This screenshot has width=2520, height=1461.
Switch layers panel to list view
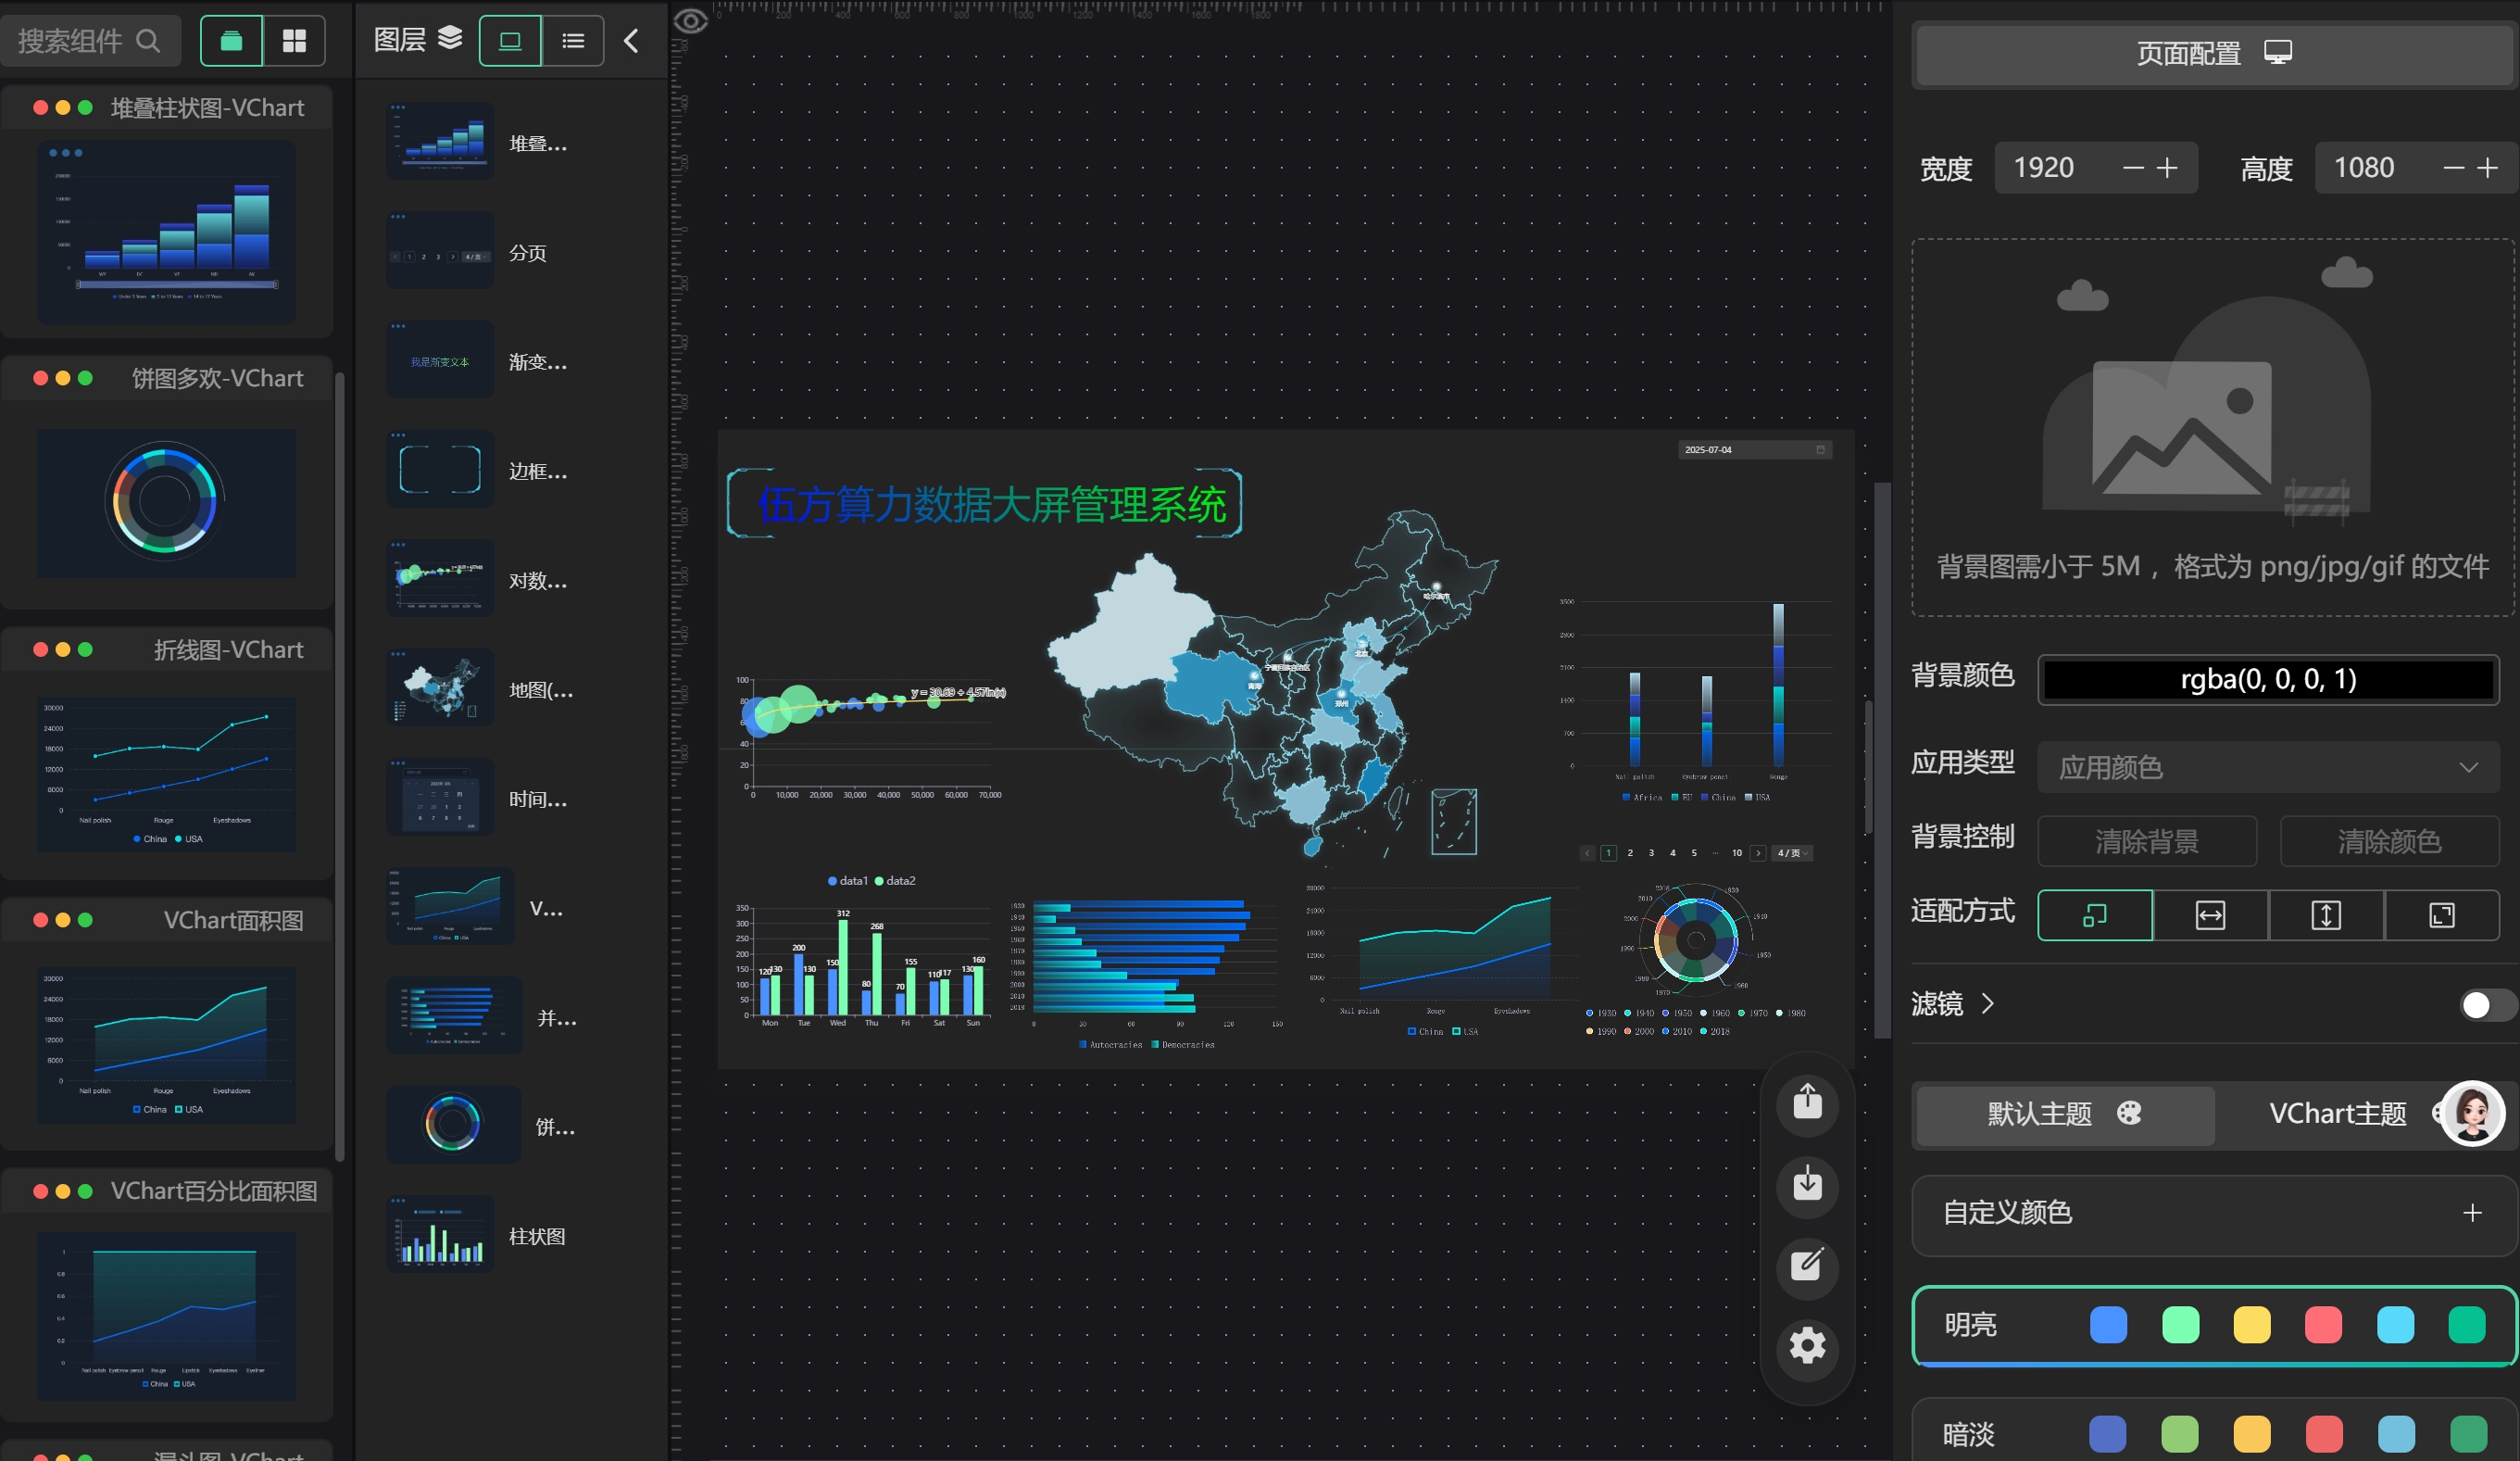[573, 41]
